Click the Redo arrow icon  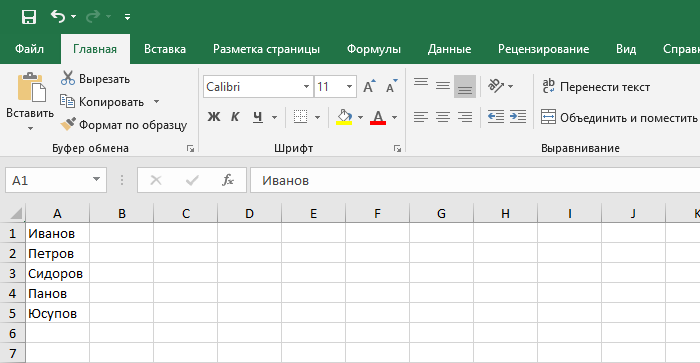pos(92,17)
